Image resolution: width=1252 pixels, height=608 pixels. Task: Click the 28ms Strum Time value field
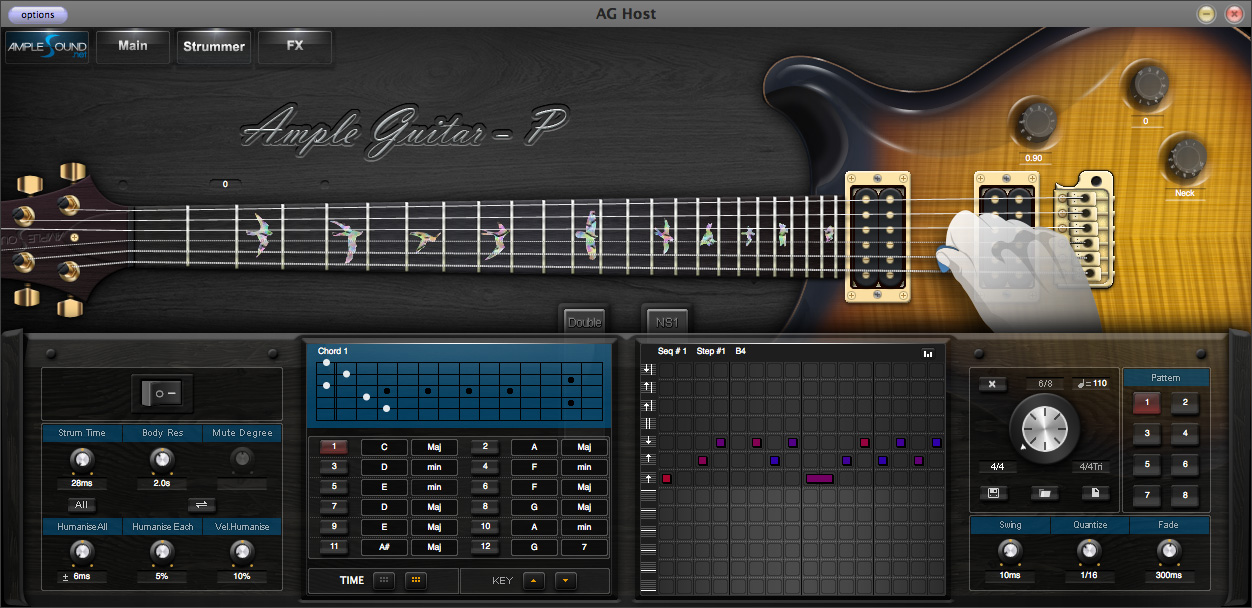coord(82,484)
